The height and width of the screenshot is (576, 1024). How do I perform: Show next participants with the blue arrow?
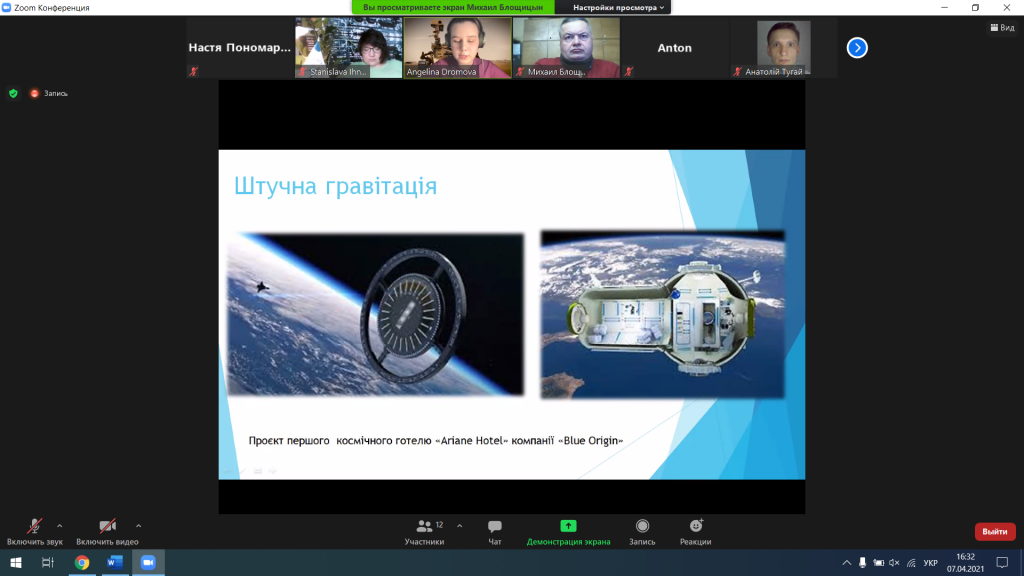point(857,48)
